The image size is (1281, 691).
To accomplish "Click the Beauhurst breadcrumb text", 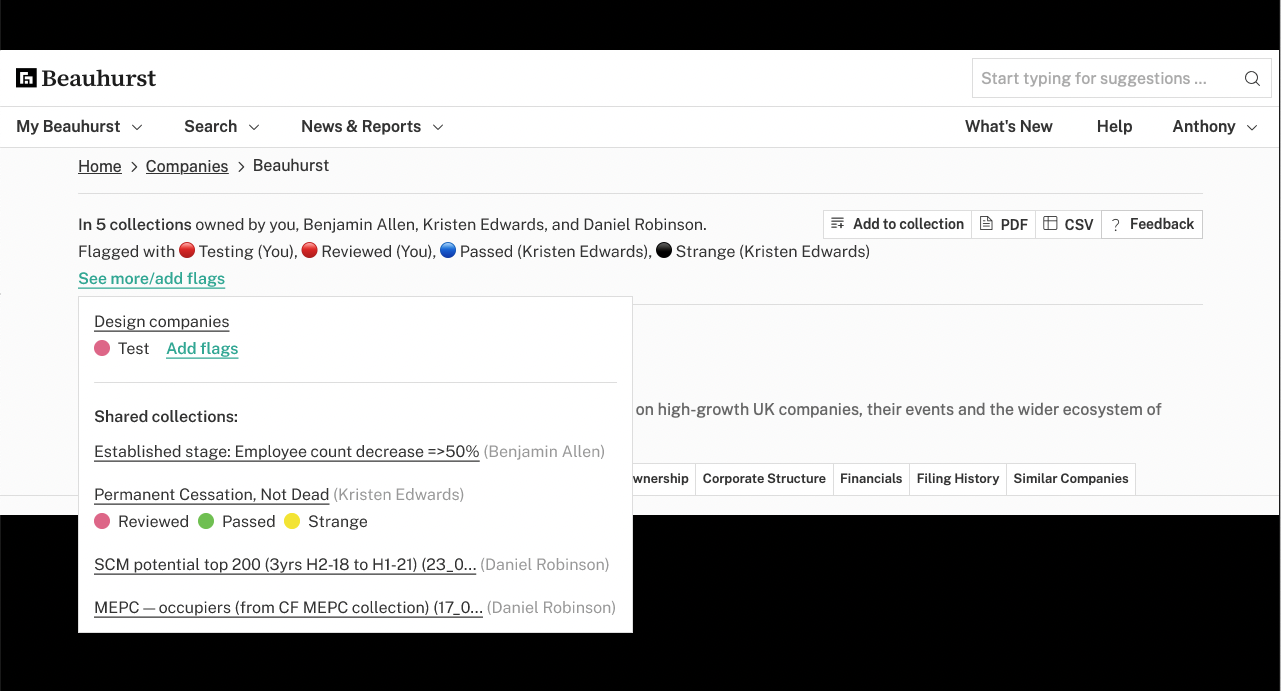I will point(291,165).
